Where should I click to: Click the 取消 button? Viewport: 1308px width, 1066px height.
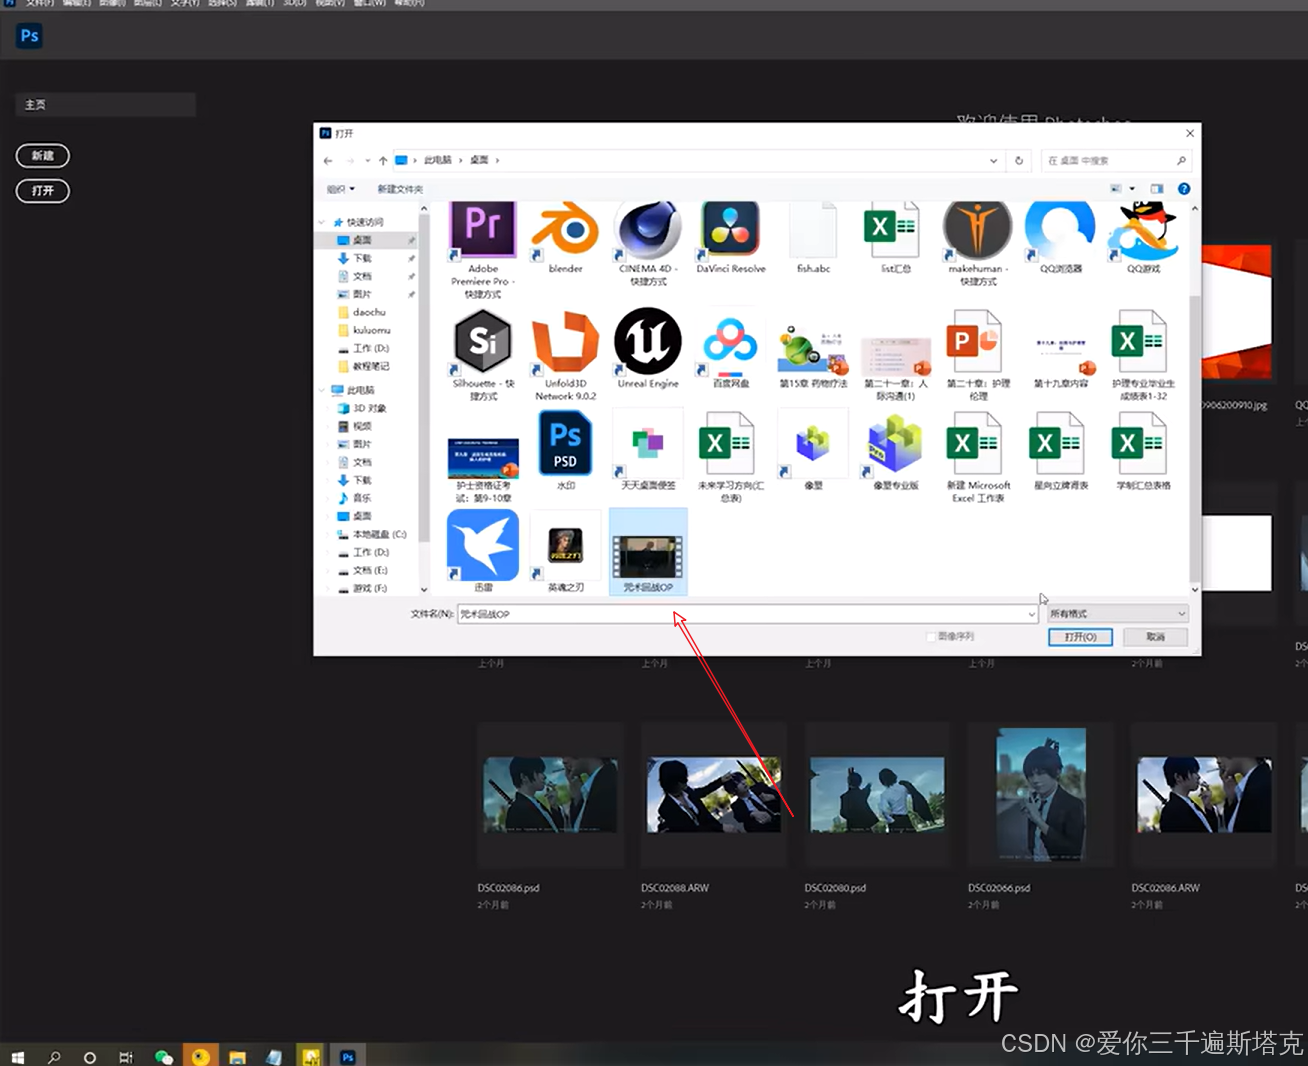point(1155,637)
